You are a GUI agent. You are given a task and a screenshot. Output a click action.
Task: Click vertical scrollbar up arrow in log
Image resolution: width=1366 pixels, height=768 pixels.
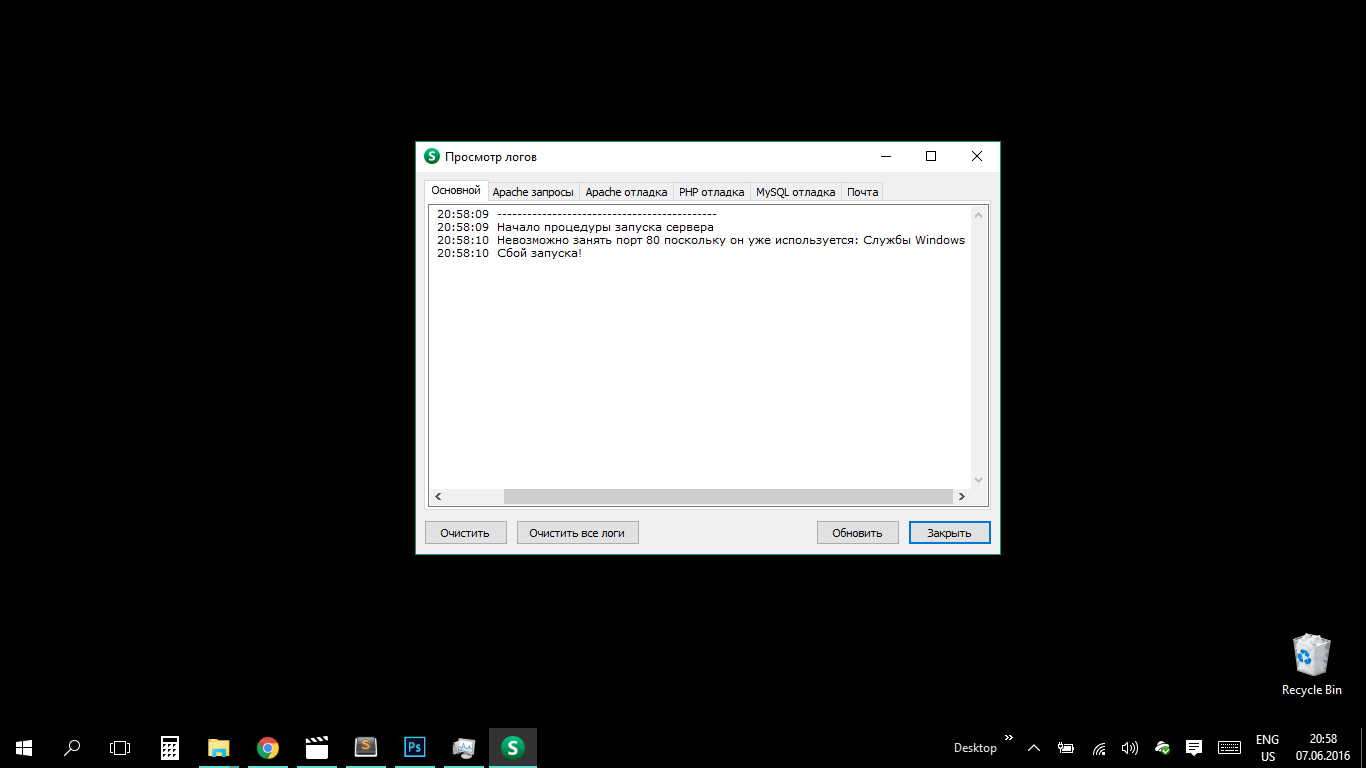click(x=979, y=214)
